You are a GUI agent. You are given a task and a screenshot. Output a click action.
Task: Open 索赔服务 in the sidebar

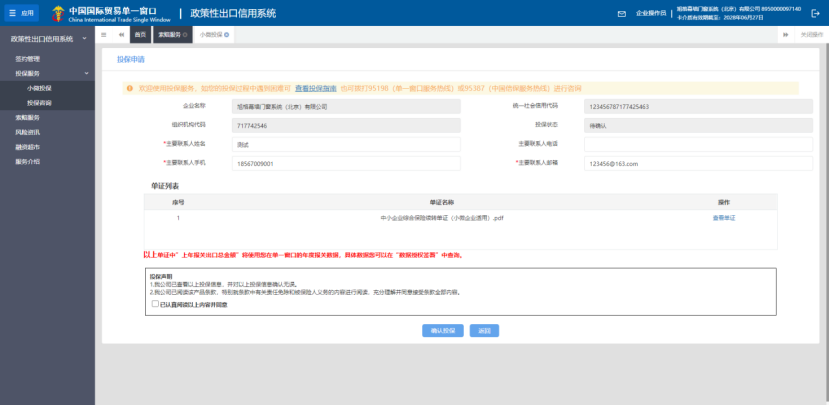tap(28, 118)
